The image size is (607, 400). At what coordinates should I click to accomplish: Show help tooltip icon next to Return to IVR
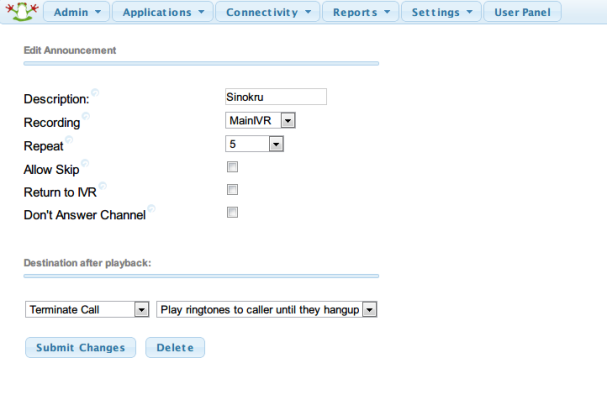pyautogui.click(x=103, y=186)
